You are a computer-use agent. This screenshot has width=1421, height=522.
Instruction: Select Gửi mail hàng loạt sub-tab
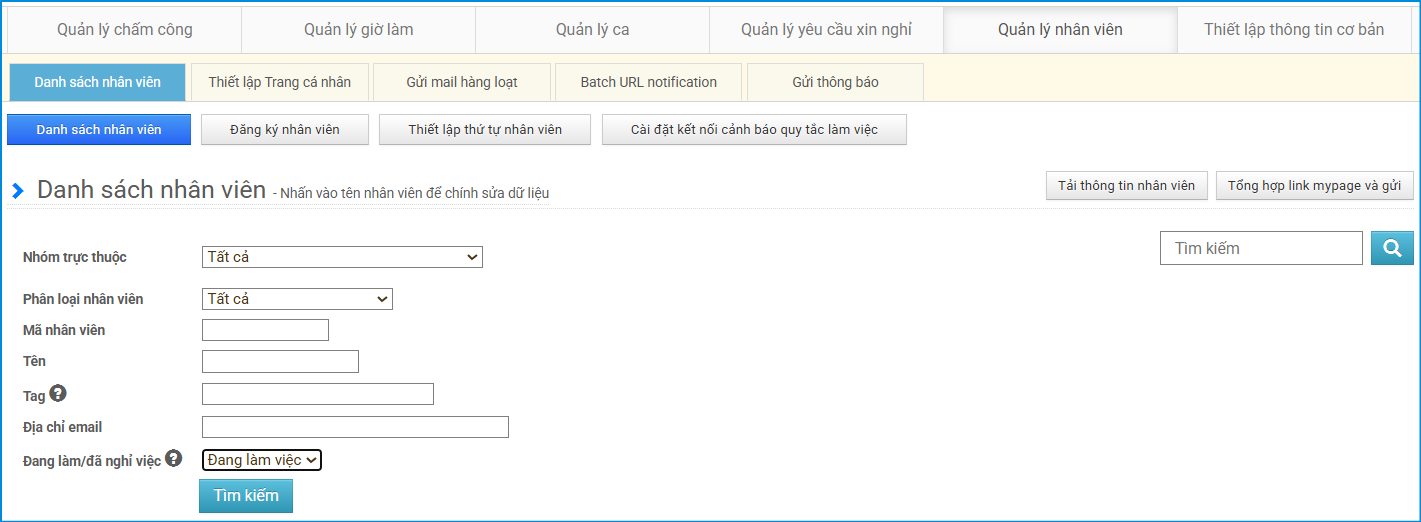point(461,82)
